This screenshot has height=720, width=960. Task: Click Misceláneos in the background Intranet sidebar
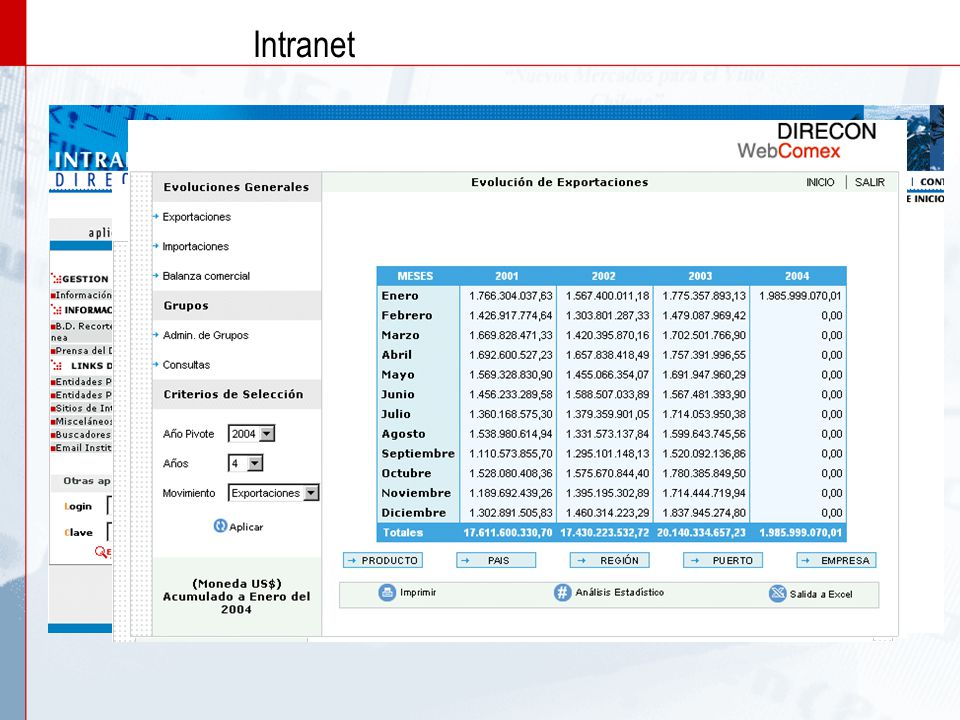pos(84,421)
